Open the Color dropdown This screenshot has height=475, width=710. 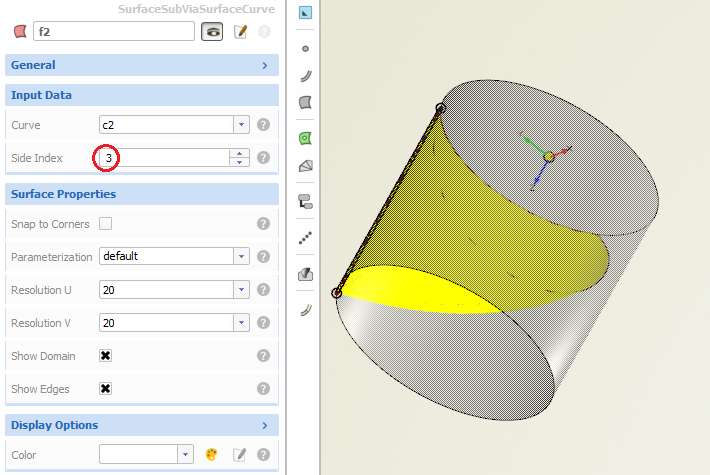185,454
